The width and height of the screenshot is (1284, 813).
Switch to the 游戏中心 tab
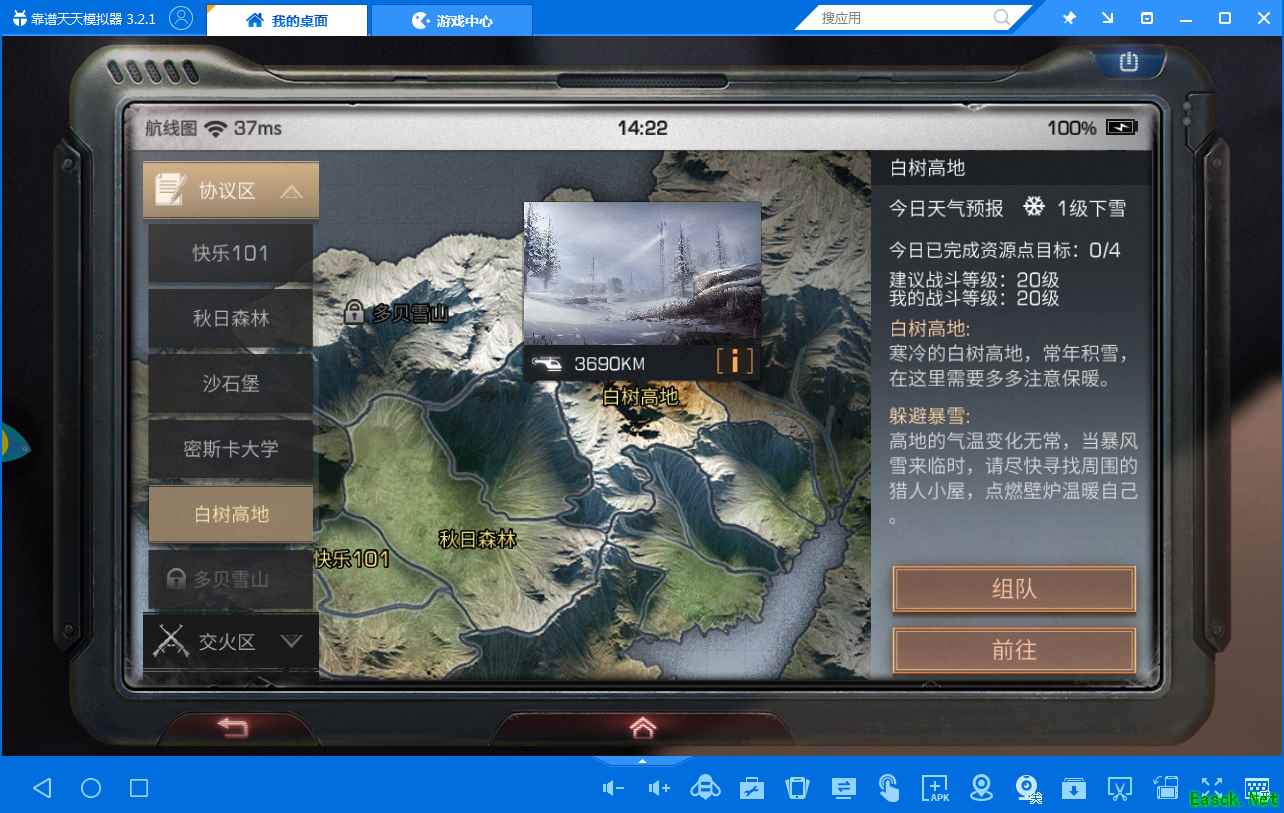click(x=452, y=20)
